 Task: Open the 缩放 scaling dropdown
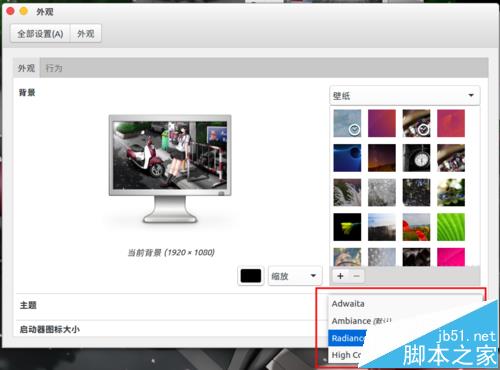[x=295, y=276]
